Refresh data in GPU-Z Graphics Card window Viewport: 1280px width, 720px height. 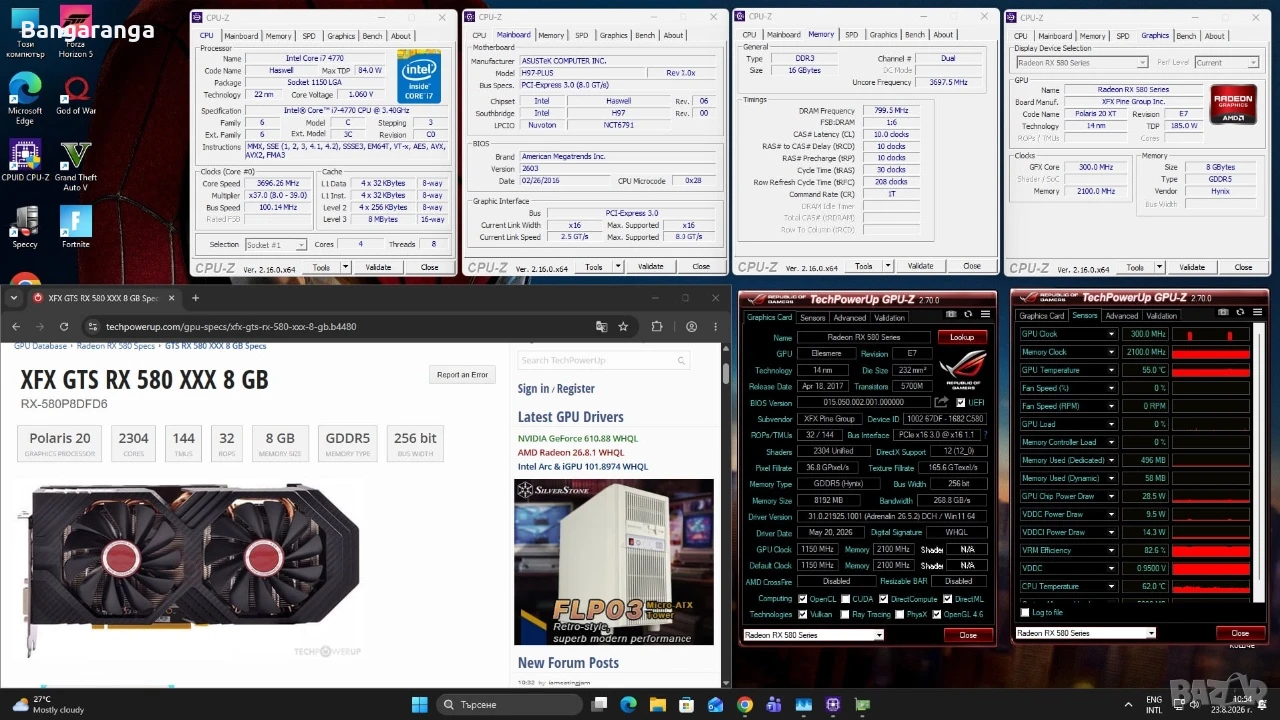click(x=966, y=312)
